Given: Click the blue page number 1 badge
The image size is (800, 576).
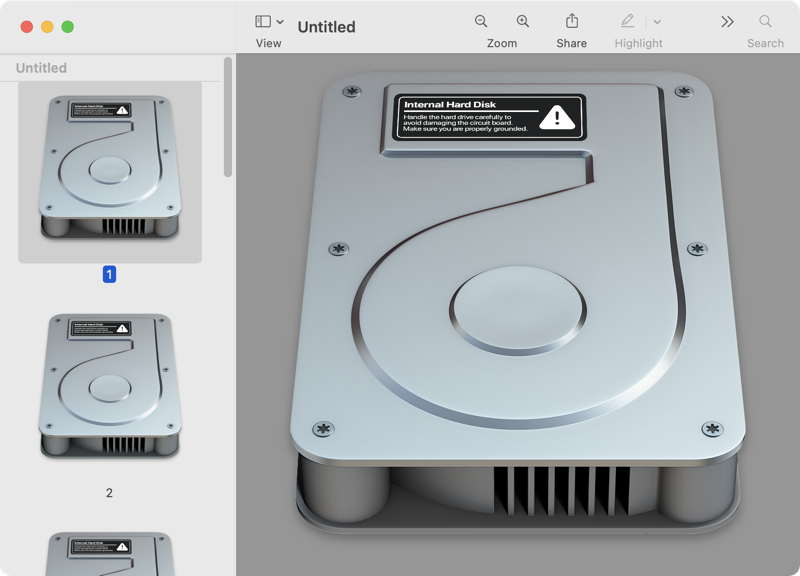Looking at the screenshot, I should point(110,274).
